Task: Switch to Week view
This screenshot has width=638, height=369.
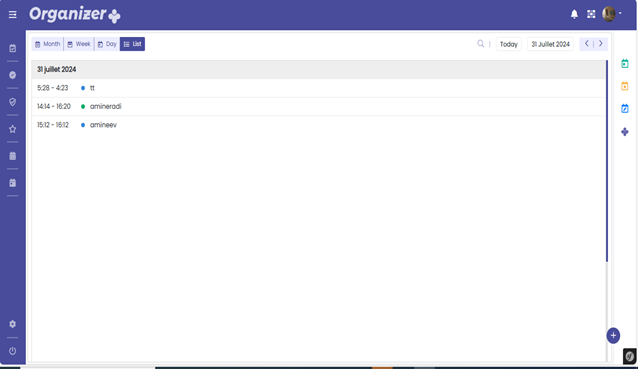Action: pos(79,44)
